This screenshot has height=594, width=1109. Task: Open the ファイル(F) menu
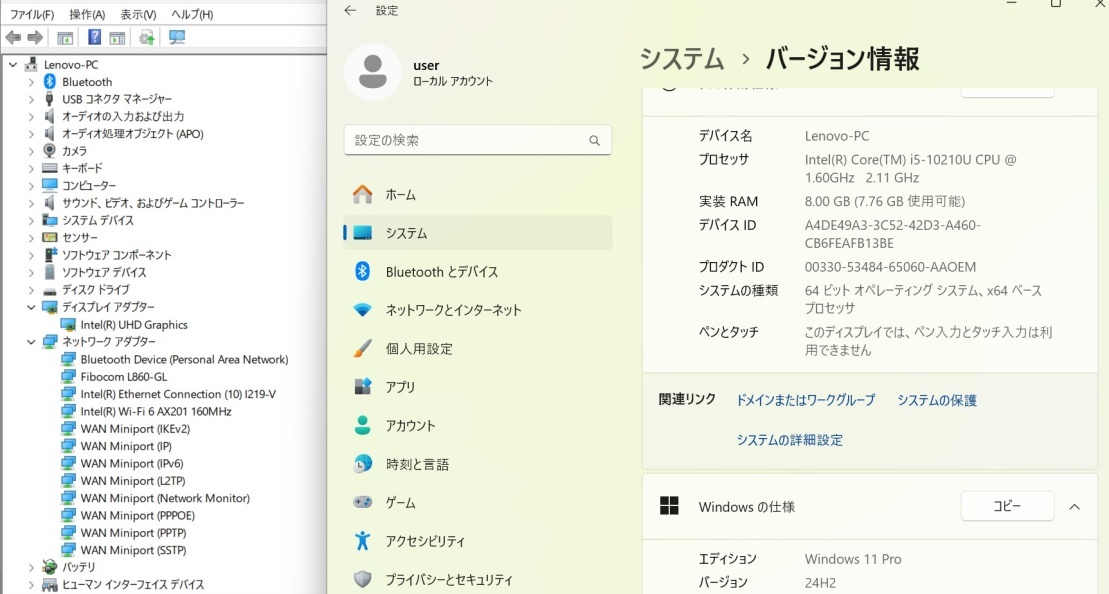32,15
